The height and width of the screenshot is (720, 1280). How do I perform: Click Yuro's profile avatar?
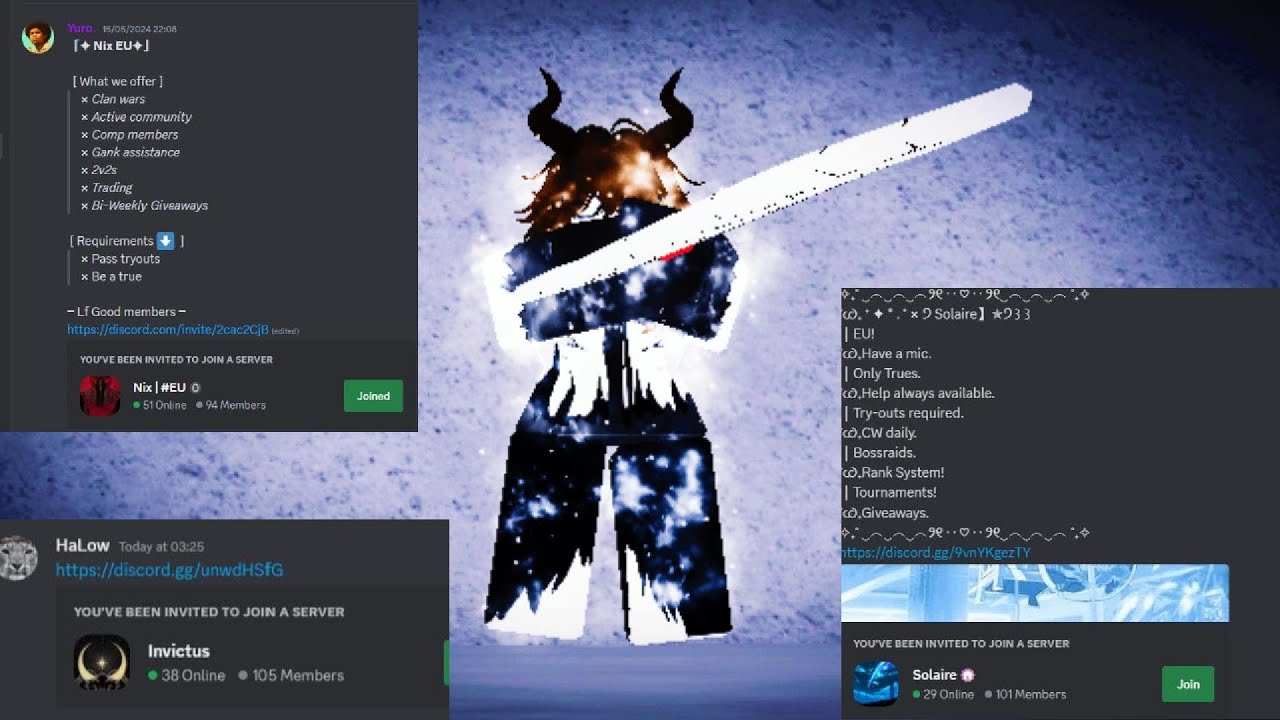pyautogui.click(x=38, y=37)
